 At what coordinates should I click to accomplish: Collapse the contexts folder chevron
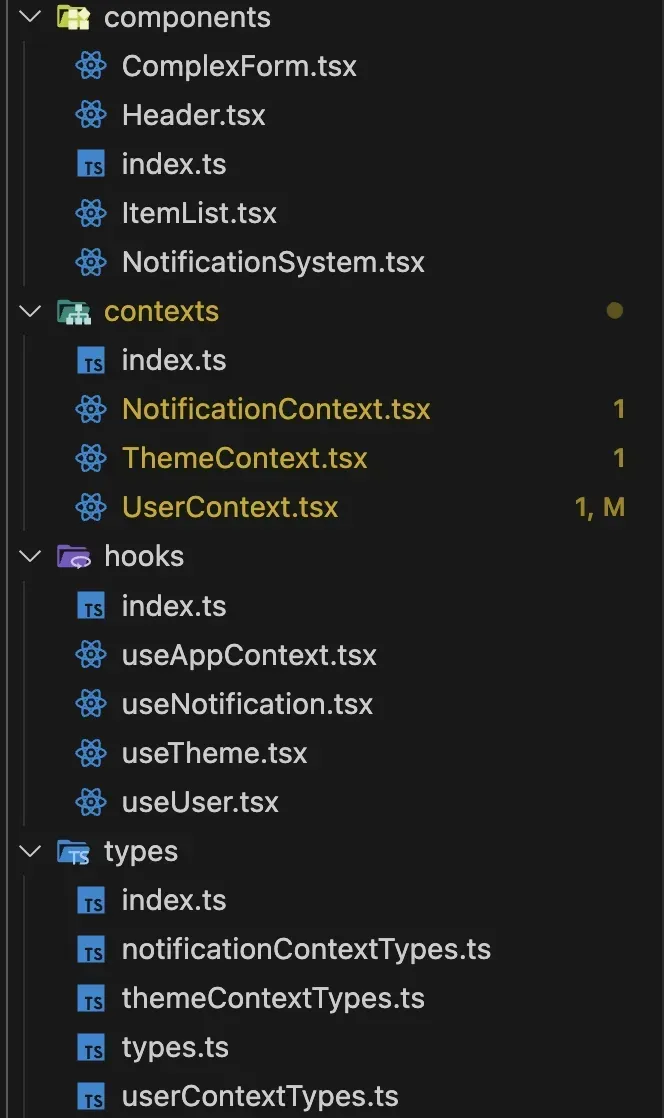[31, 312]
